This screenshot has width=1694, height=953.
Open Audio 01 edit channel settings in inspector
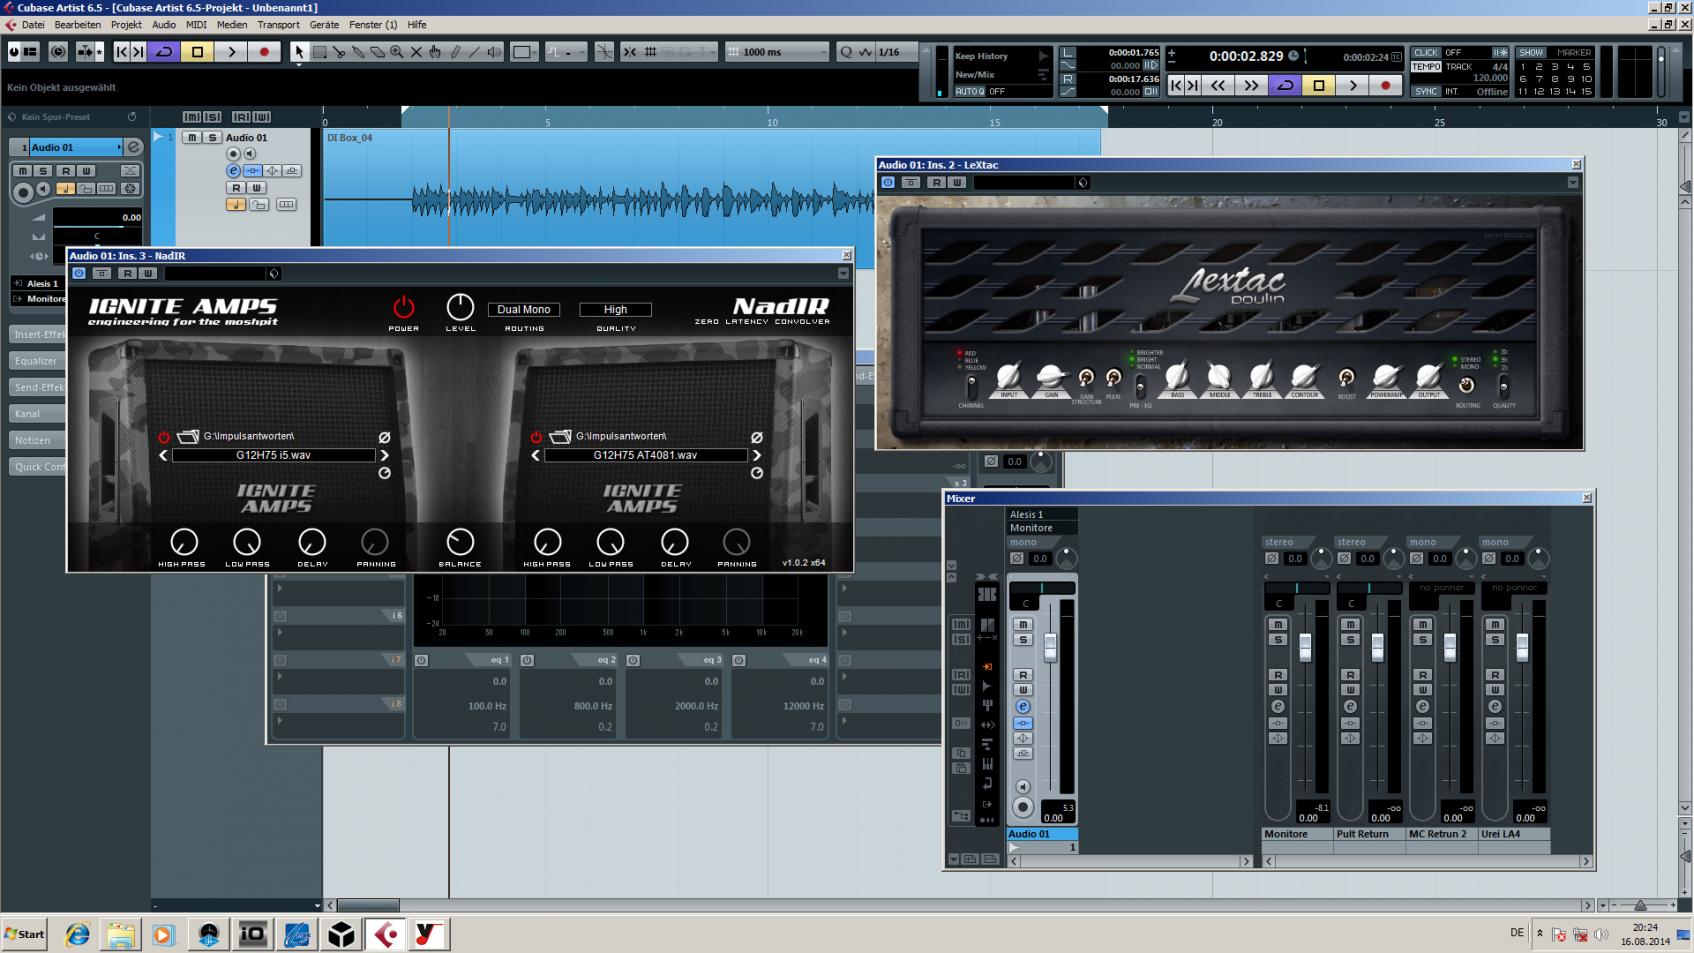click(x=133, y=147)
